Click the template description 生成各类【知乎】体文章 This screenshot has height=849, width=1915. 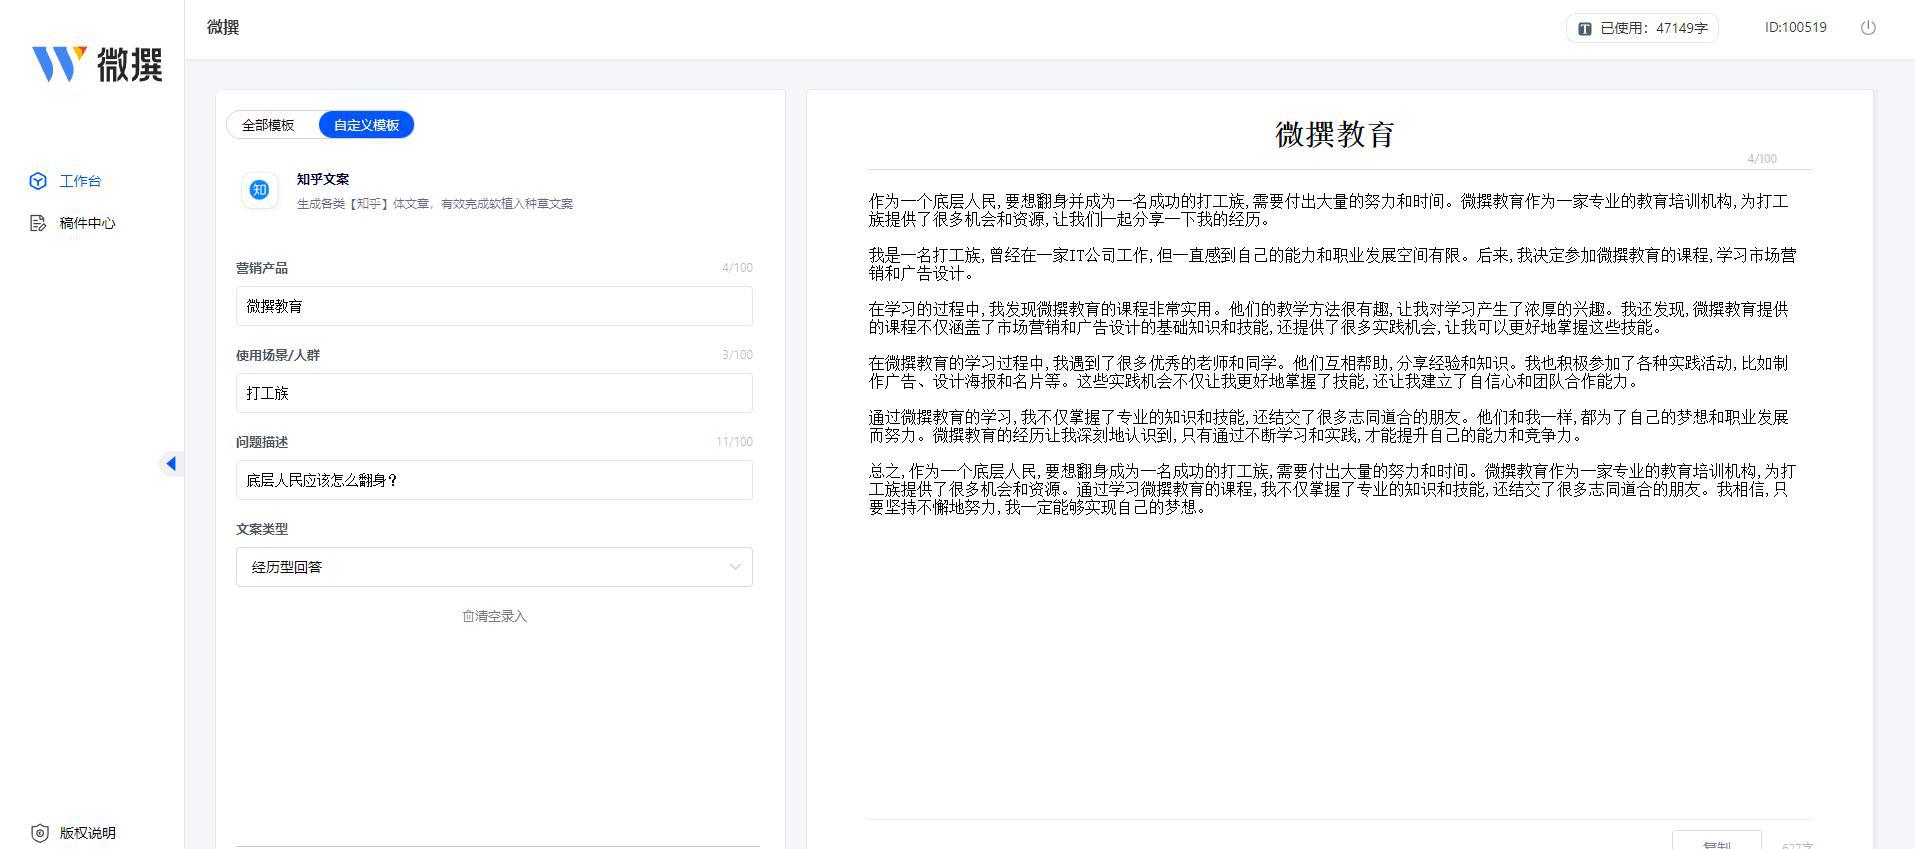tap(434, 204)
